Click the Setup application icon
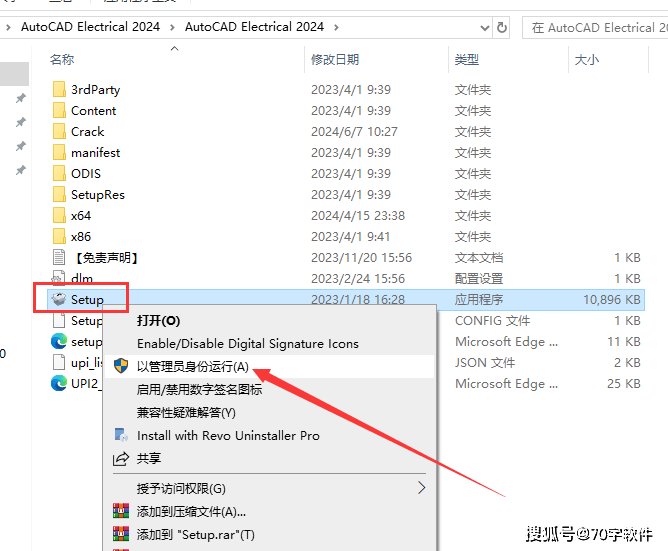668x551 pixels. pos(59,299)
